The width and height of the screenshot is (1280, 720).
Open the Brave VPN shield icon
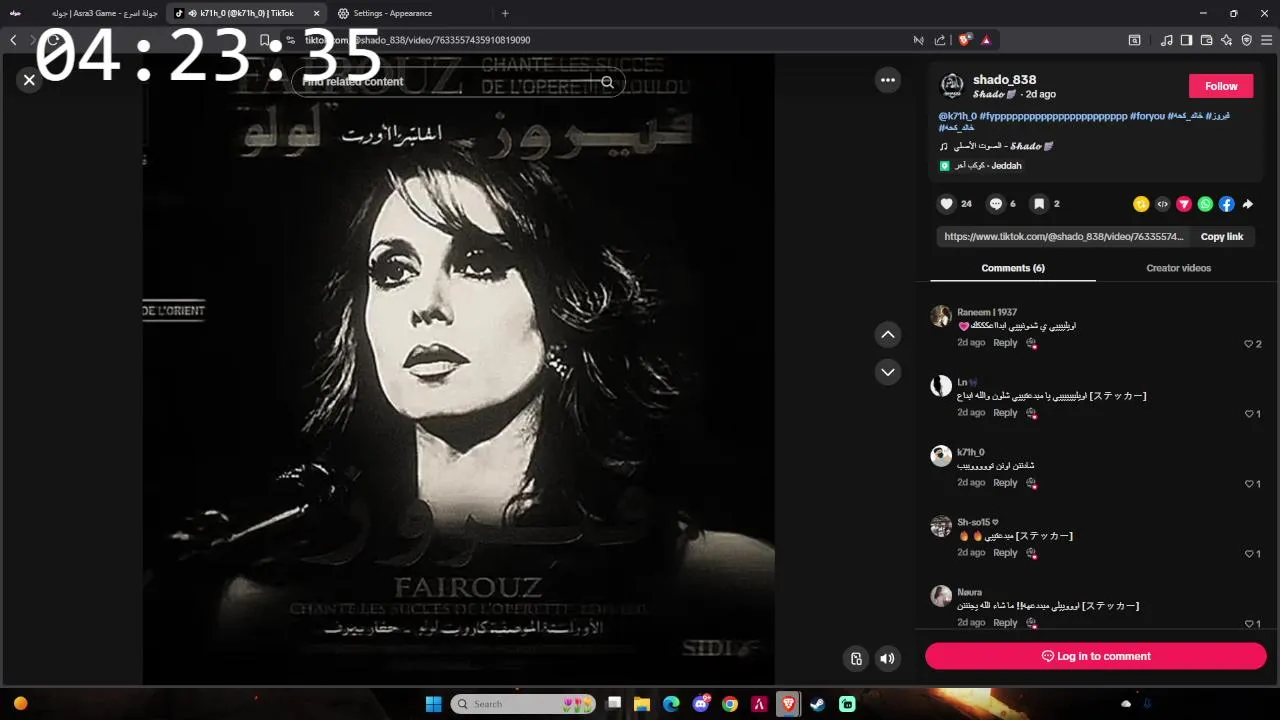point(1246,40)
